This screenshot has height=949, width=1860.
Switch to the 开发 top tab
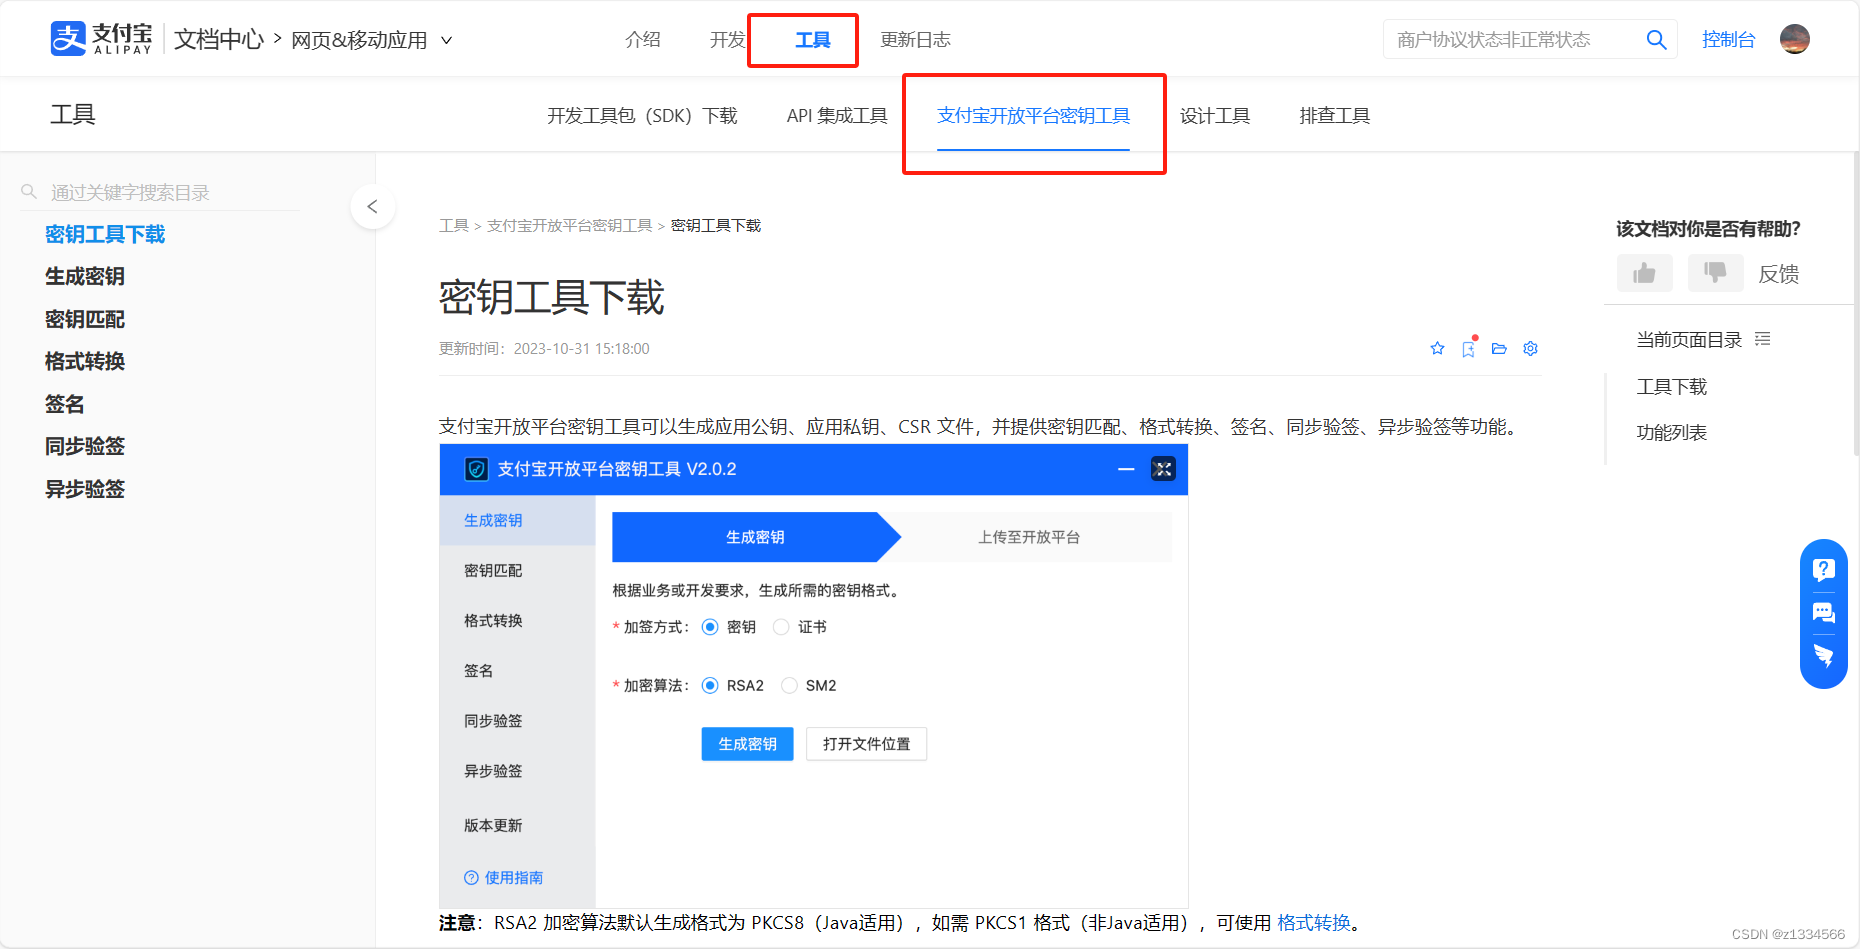[727, 40]
